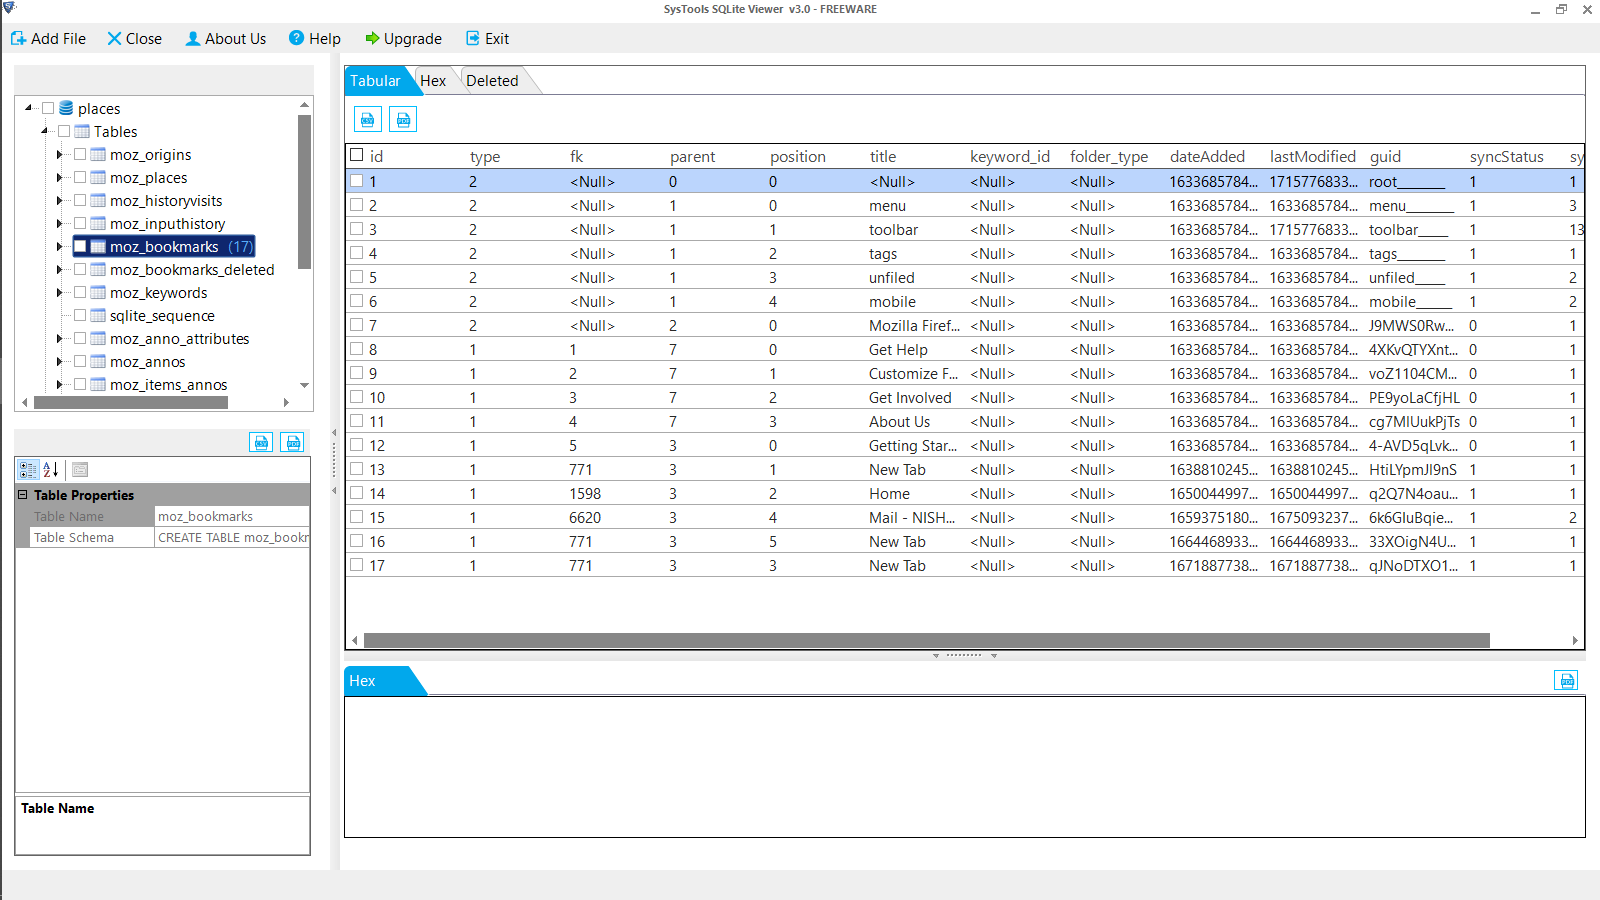Click table icon next to moz_keywords

(x=98, y=292)
